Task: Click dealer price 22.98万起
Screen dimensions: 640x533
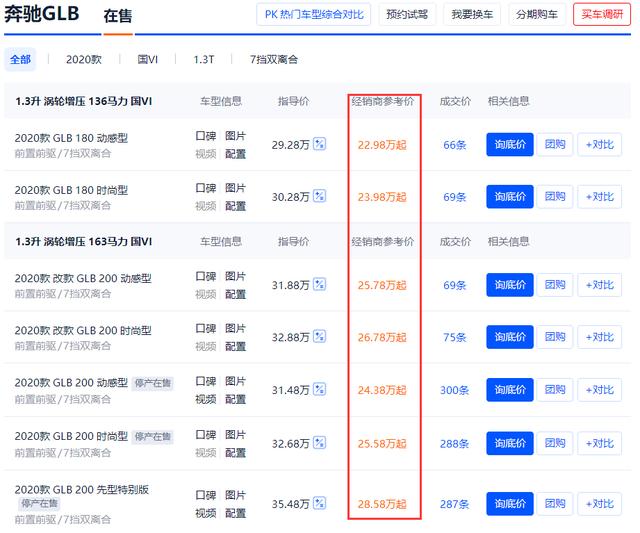Action: 382,145
